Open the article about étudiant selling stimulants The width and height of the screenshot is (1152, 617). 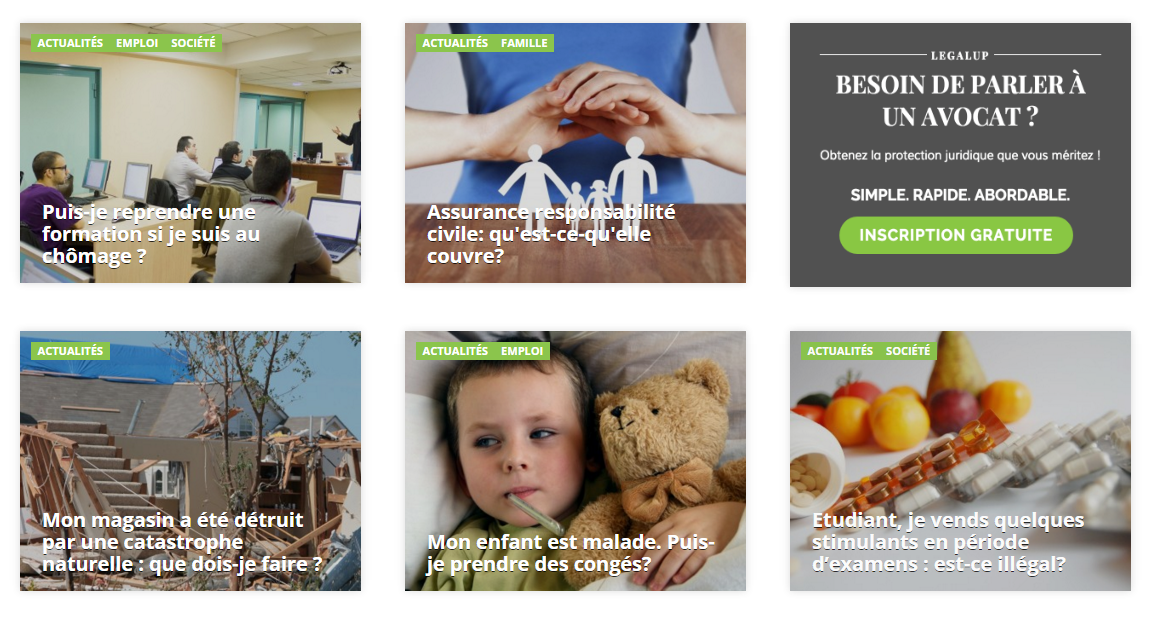[948, 542]
